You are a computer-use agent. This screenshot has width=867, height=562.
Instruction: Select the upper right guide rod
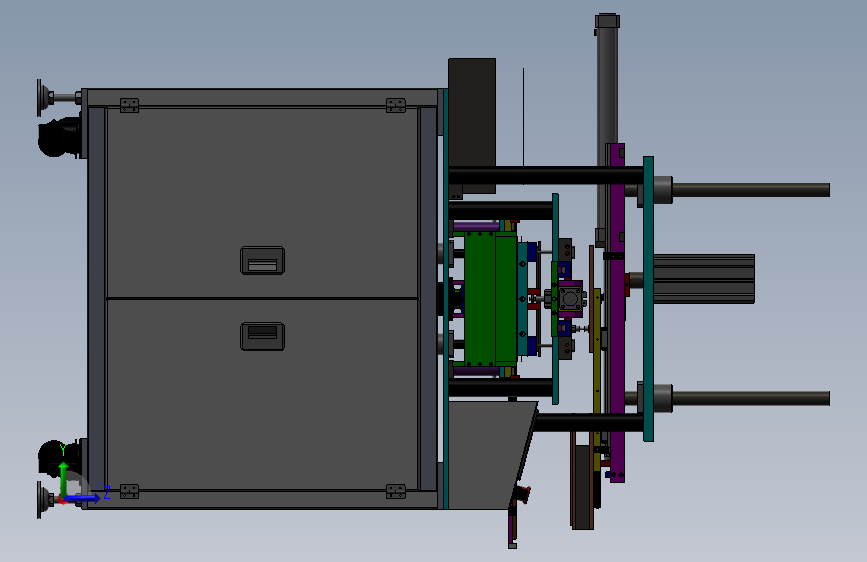pos(750,190)
